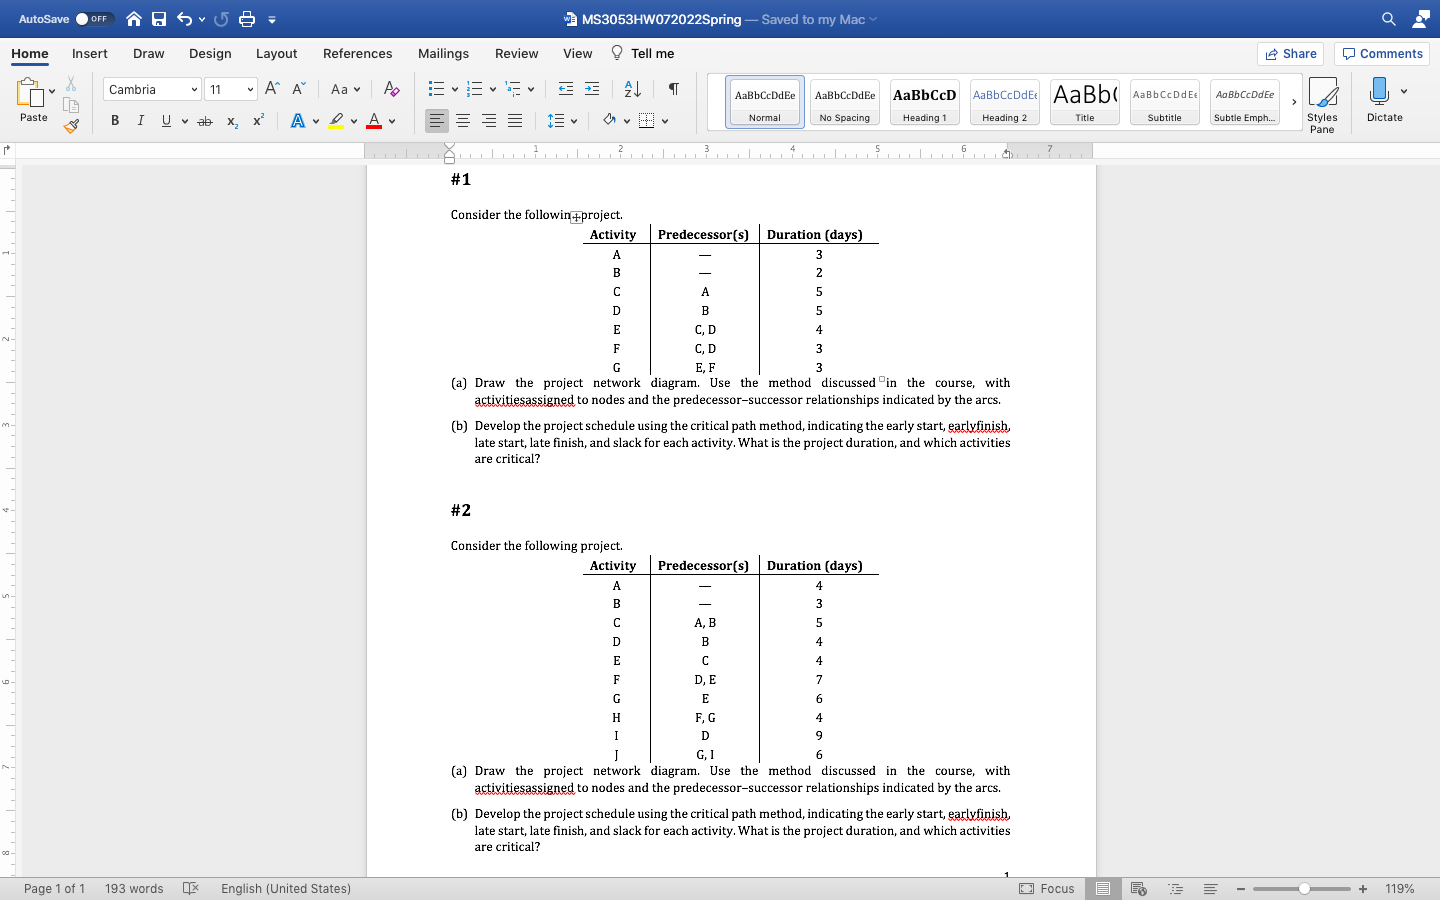Open the Design tab
1440x900 pixels.
pos(210,54)
